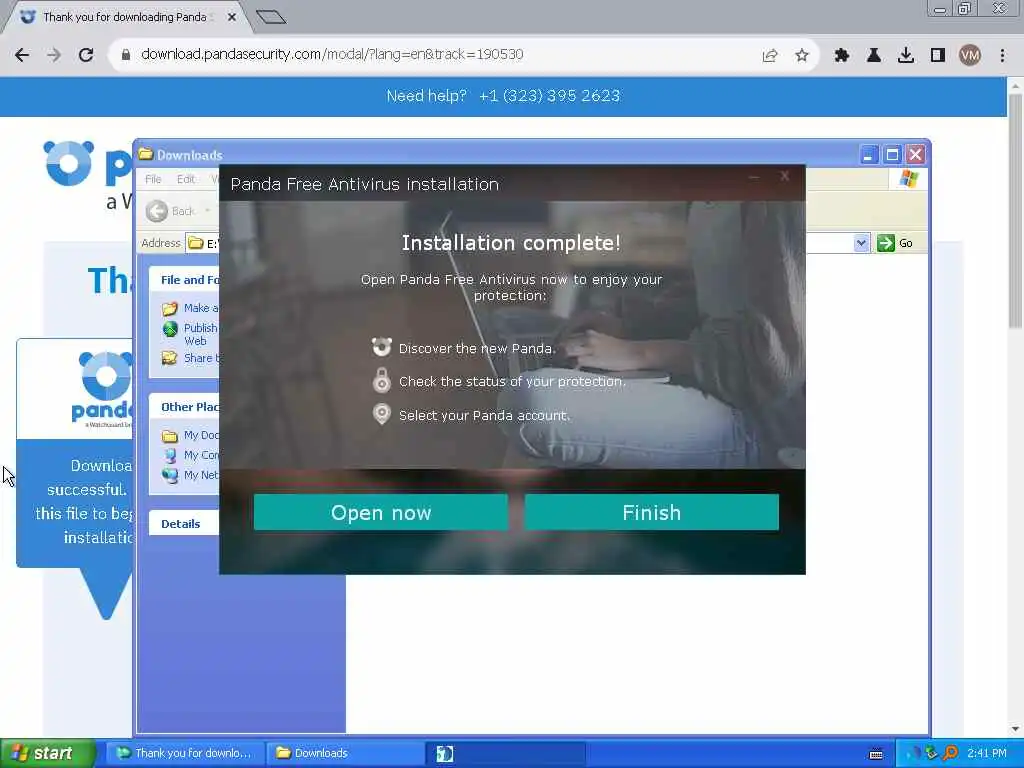Switch to Downloads taskbar button
The height and width of the screenshot is (768, 1024).
tap(345, 754)
